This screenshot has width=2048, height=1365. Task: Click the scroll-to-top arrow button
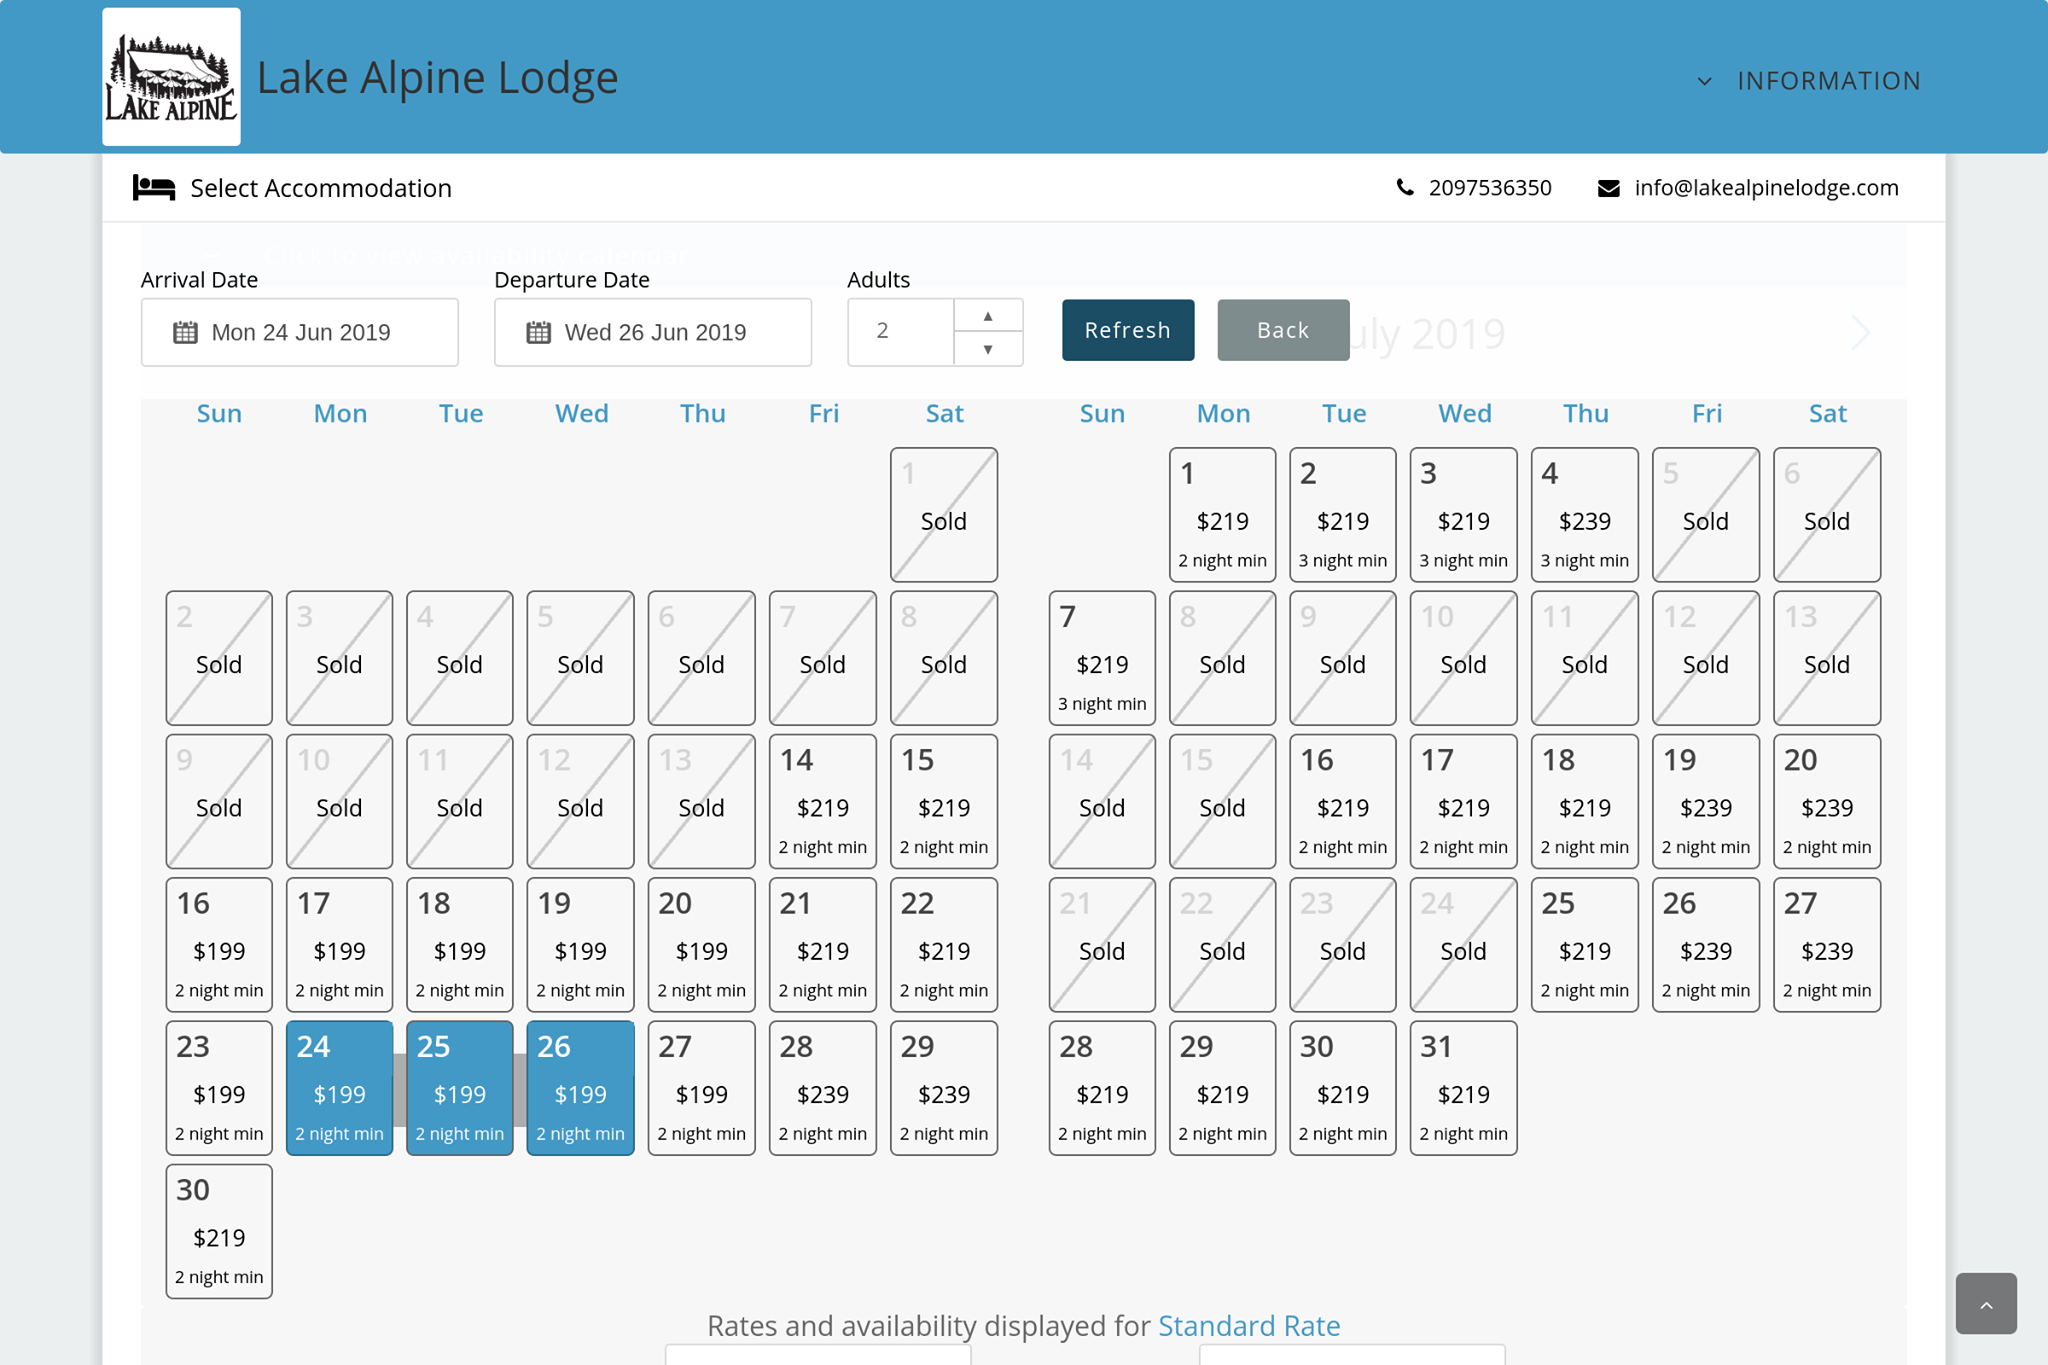[1985, 1303]
